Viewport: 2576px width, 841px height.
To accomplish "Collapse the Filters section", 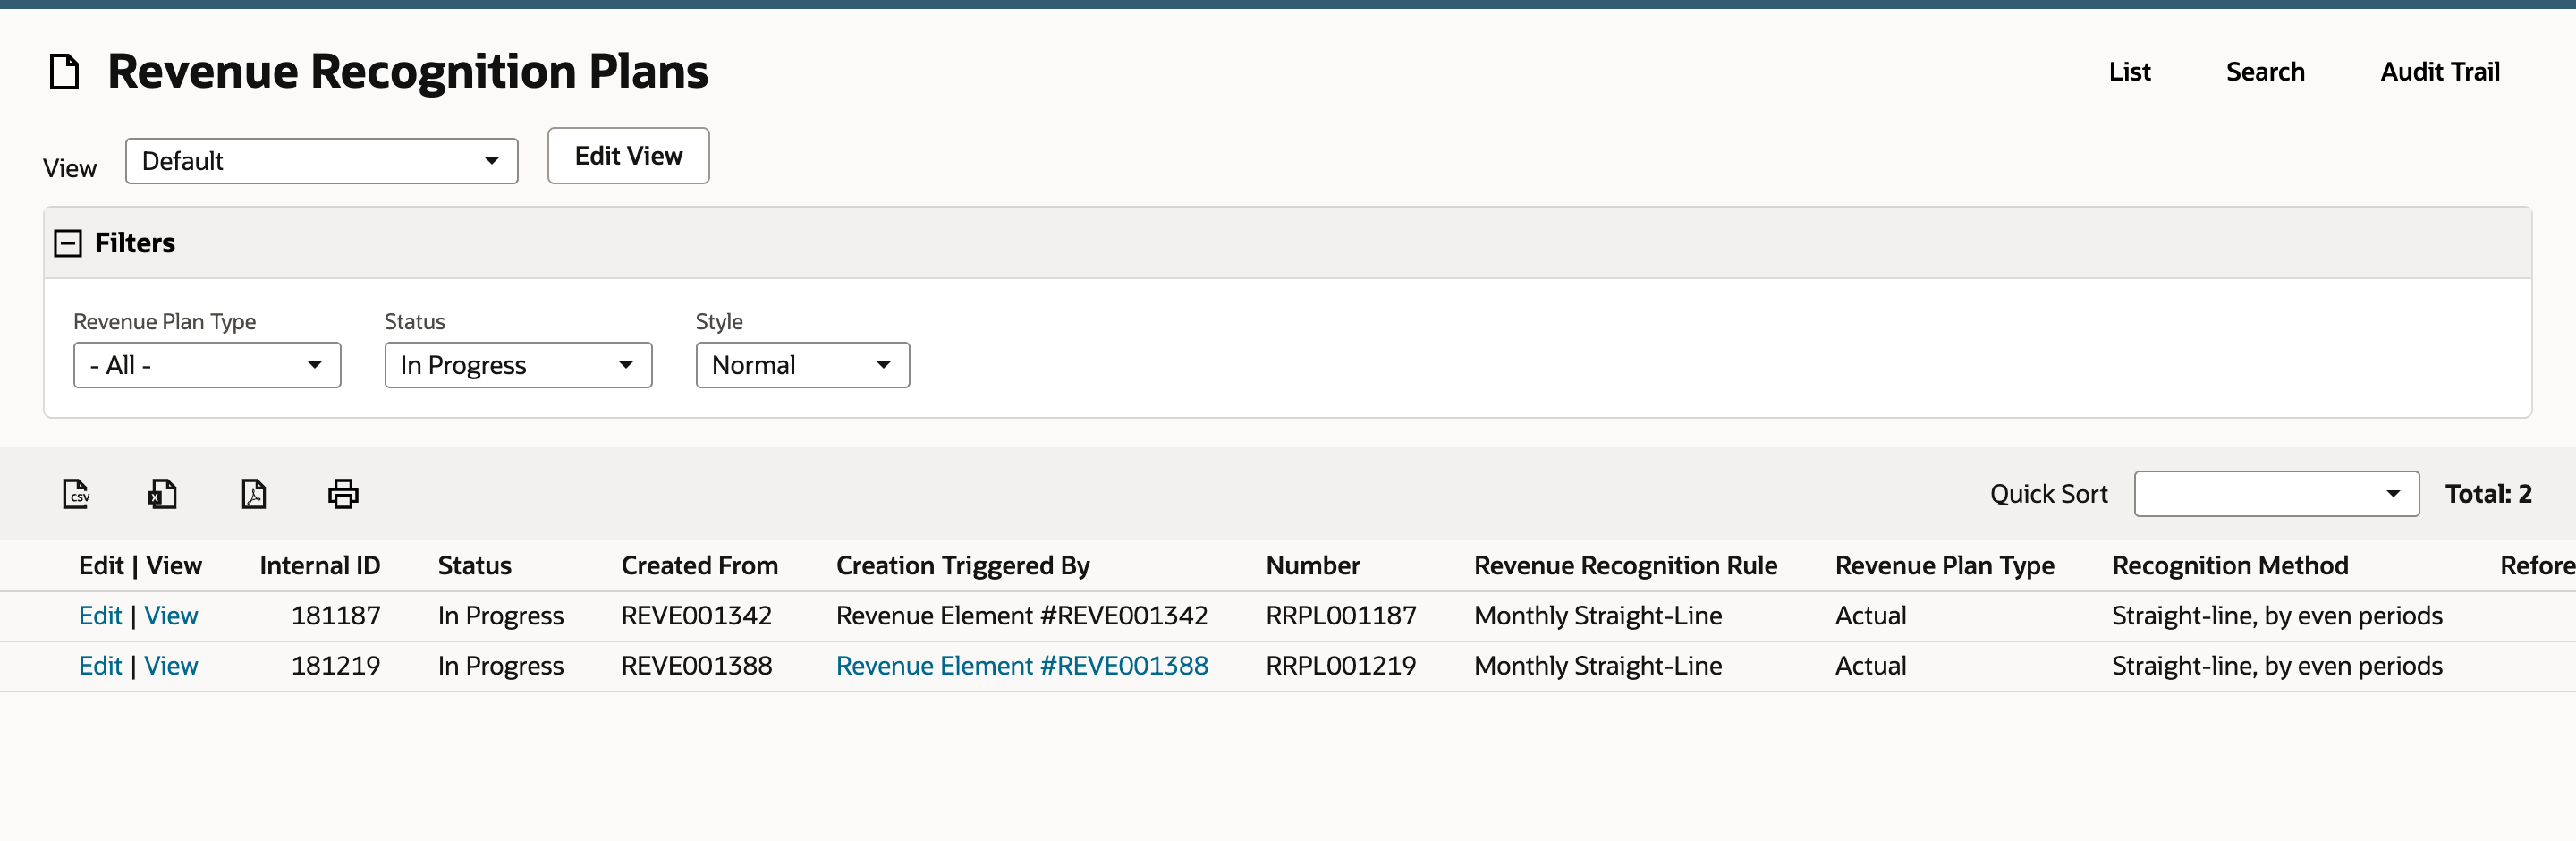I will click(x=68, y=243).
